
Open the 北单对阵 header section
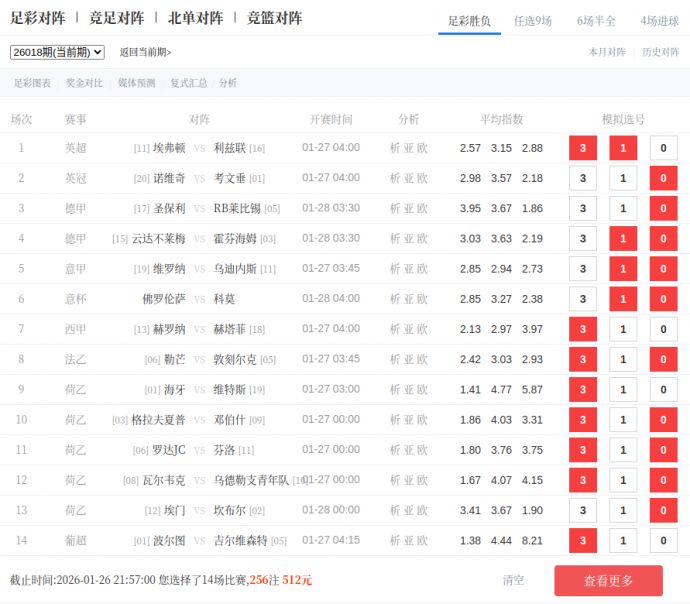click(x=195, y=18)
